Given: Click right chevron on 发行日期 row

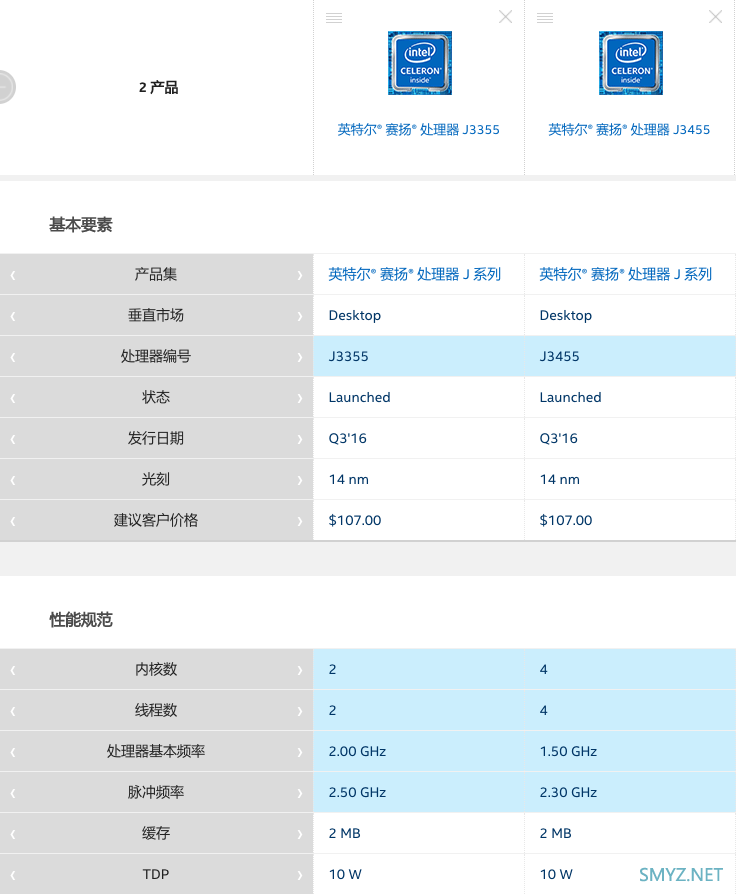Looking at the screenshot, I should pyautogui.click(x=300, y=440).
